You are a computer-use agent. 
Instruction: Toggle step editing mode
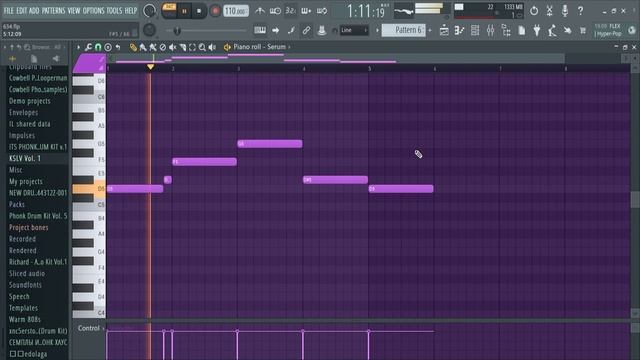[291, 30]
